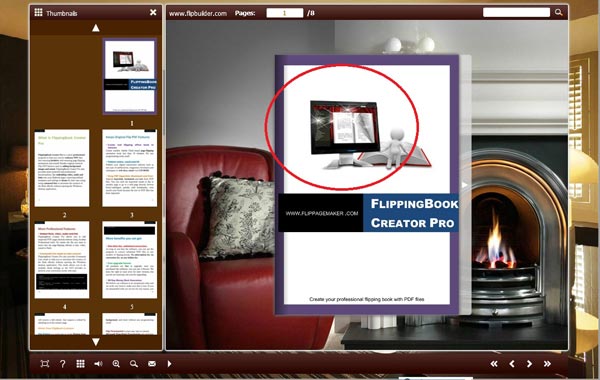Click the zoom in magnifier icon
The image size is (600, 380).
116,364
